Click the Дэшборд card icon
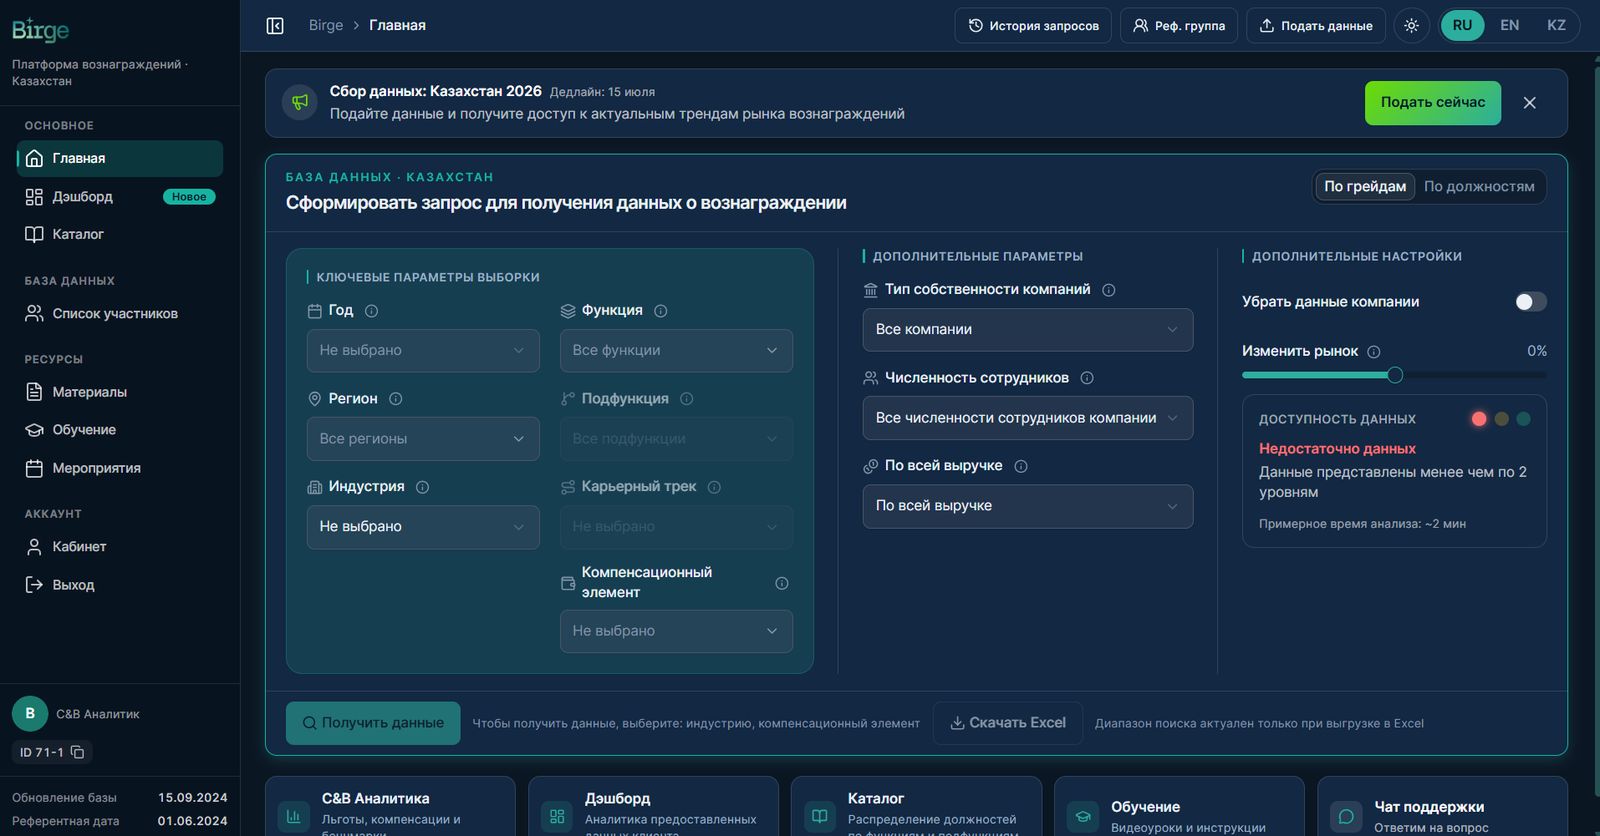Viewport: 1600px width, 836px height. click(x=557, y=816)
